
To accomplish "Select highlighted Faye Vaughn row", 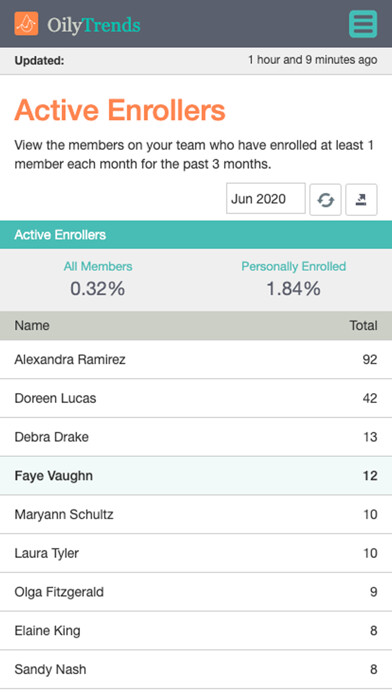I will (x=196, y=475).
